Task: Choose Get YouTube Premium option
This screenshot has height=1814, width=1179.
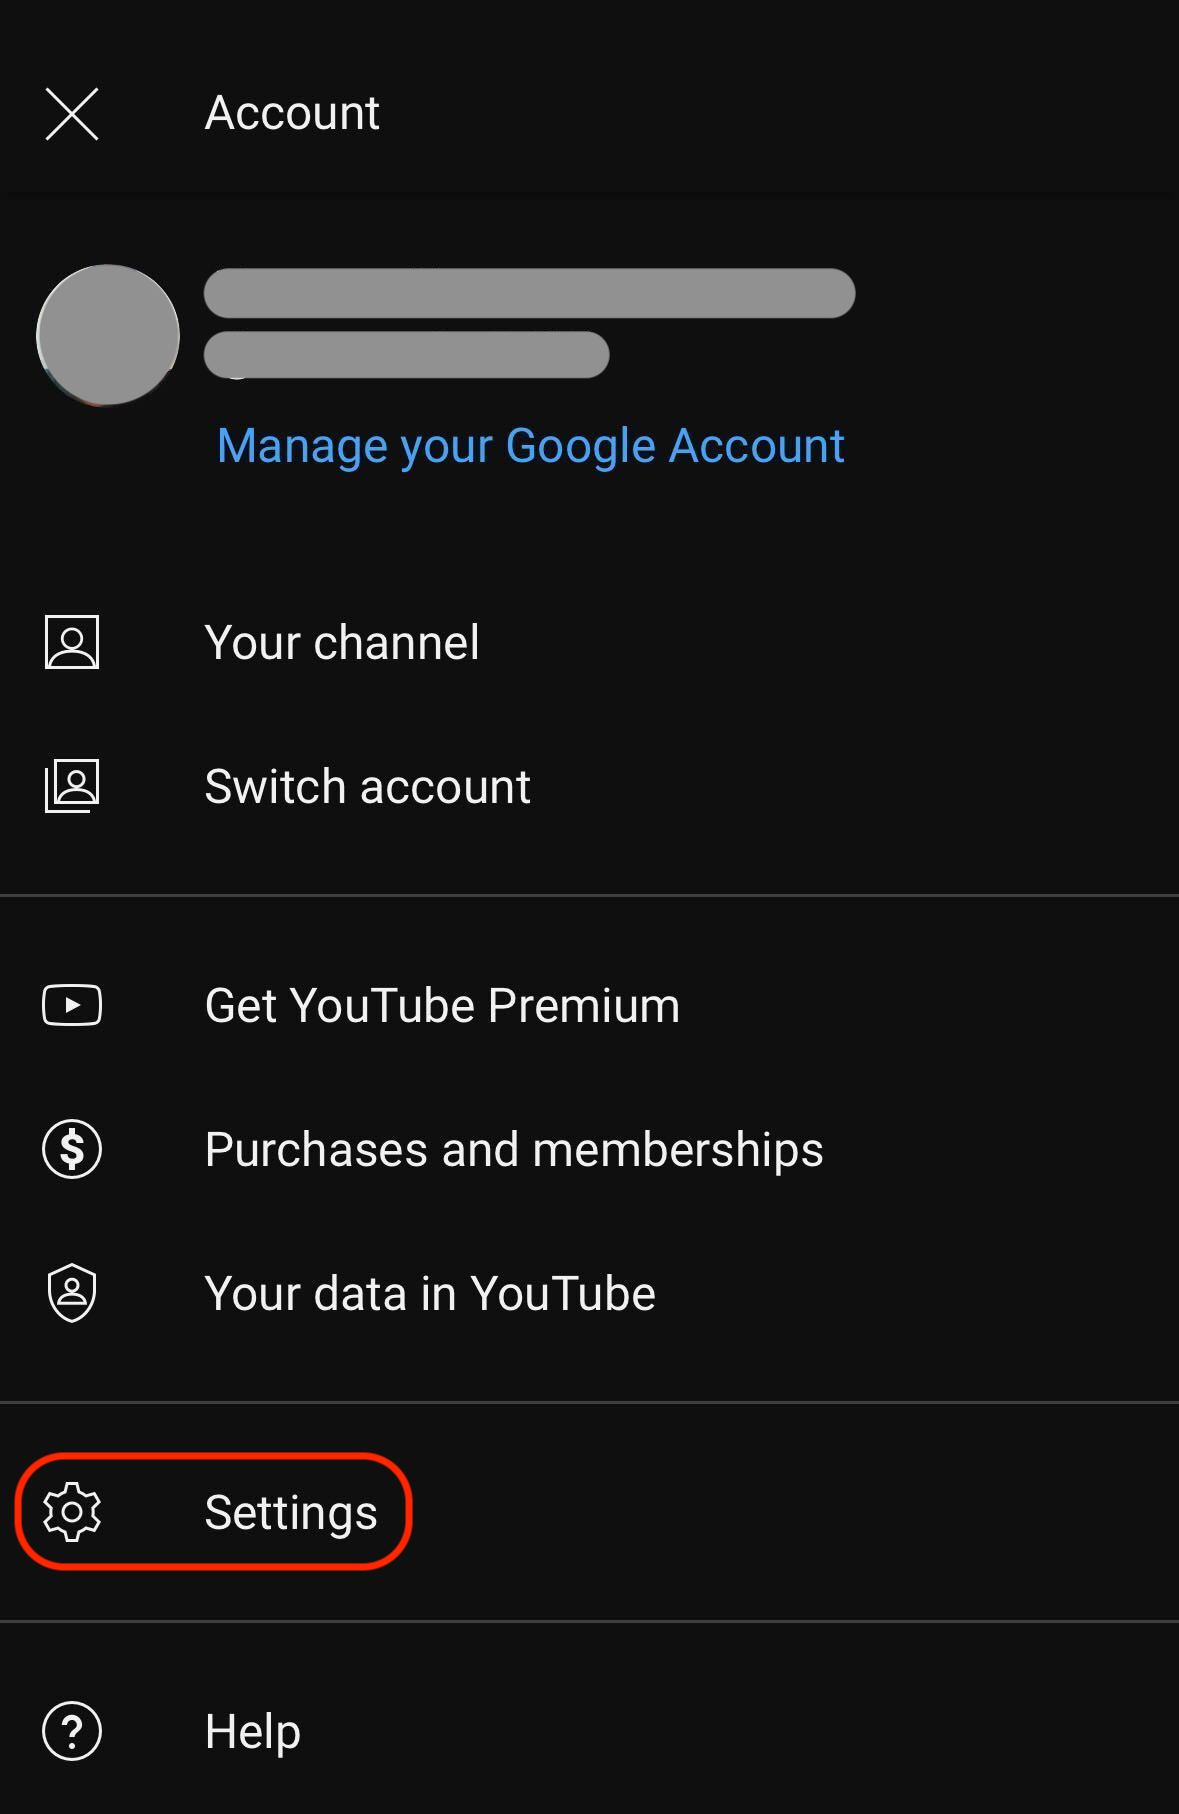Action: click(x=442, y=1006)
